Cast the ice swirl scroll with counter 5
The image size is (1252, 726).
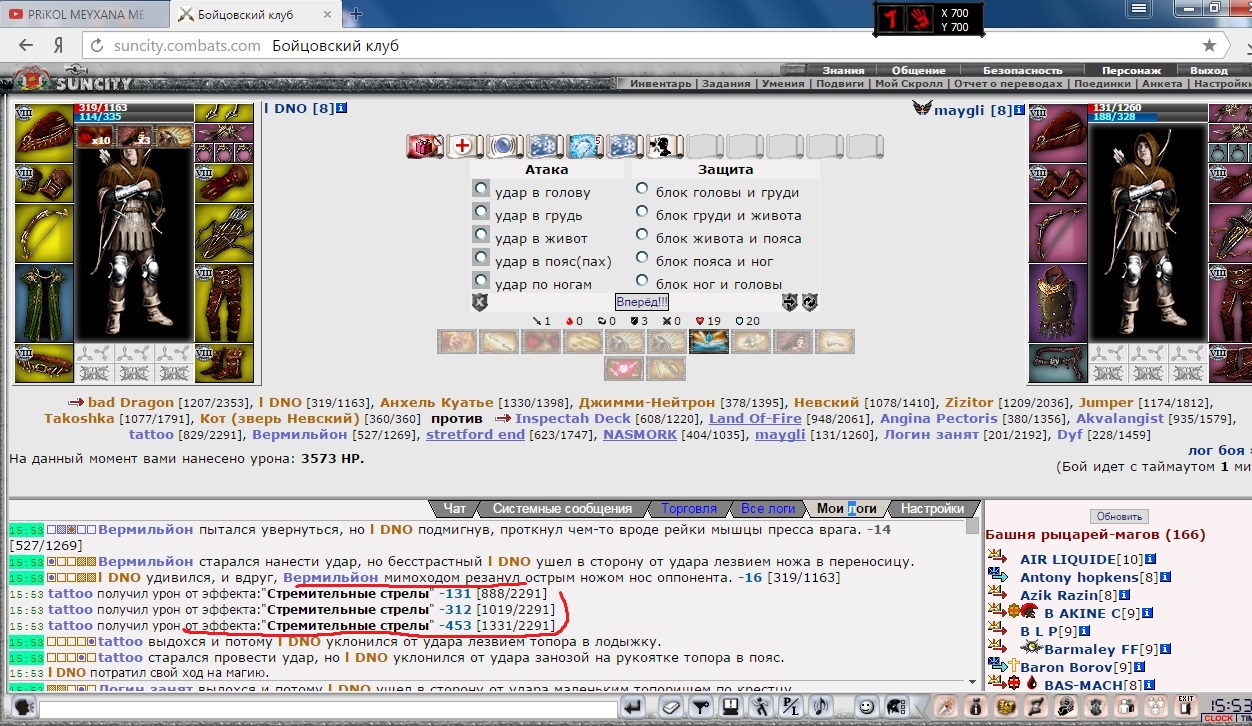point(584,146)
